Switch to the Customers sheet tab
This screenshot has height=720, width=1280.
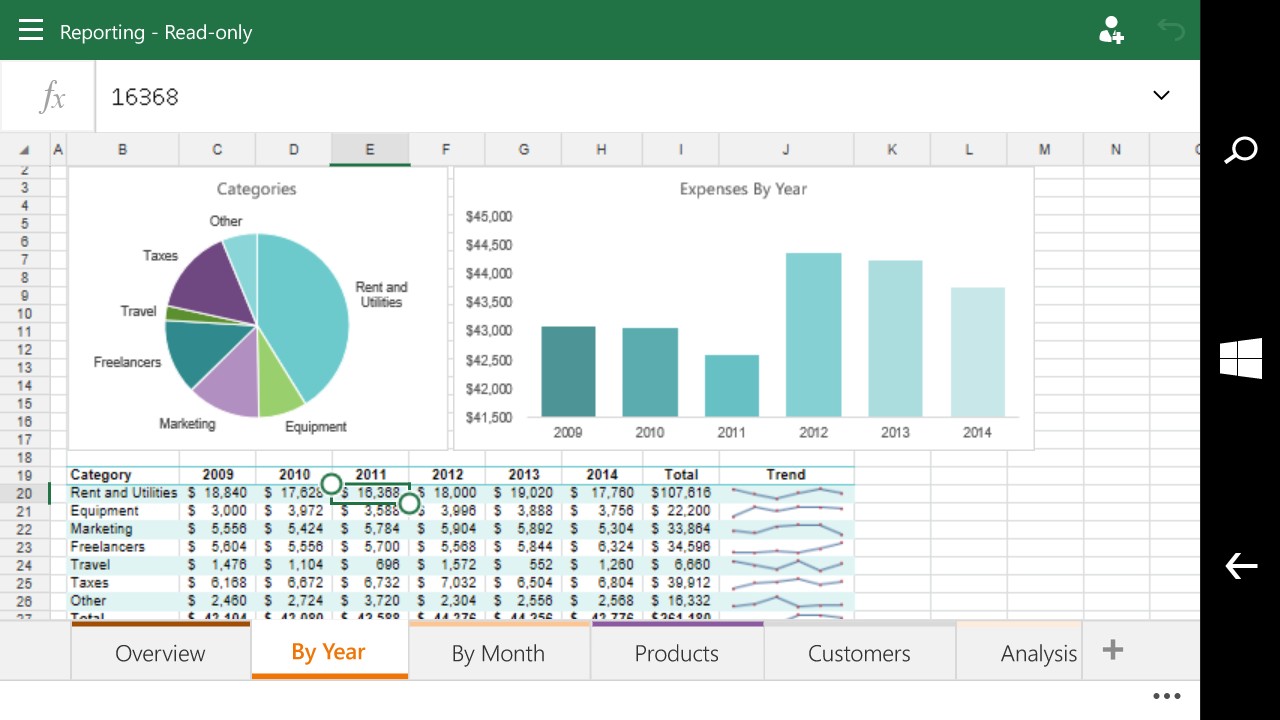point(858,652)
